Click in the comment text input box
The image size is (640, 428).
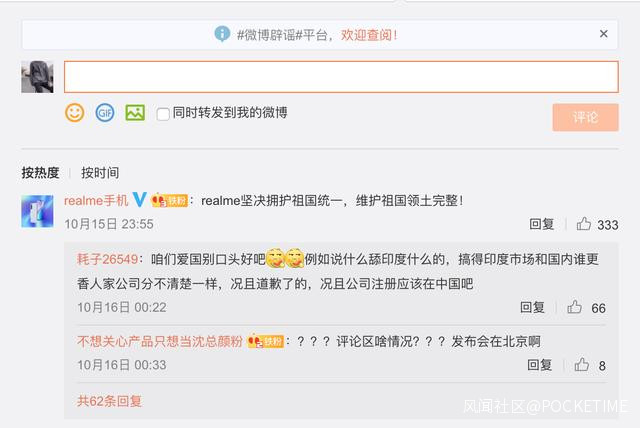(341, 77)
